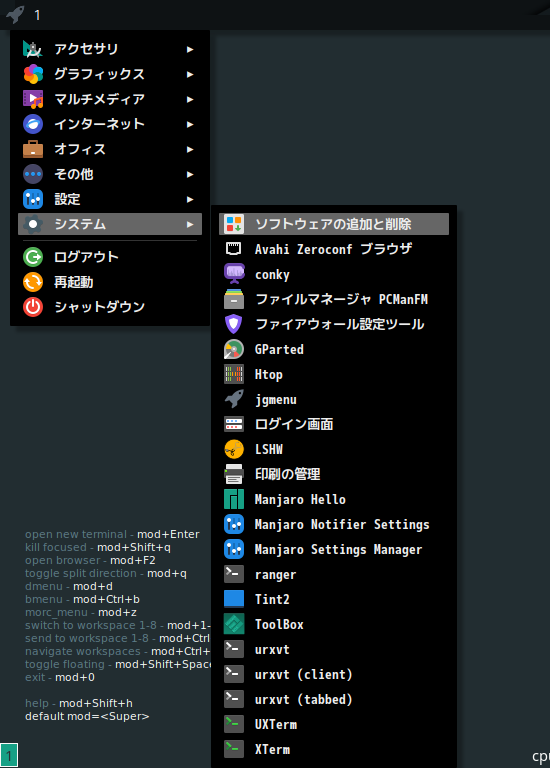Click the ToolBox green icon
Viewport: 550px width, 768px height.
coord(234,624)
